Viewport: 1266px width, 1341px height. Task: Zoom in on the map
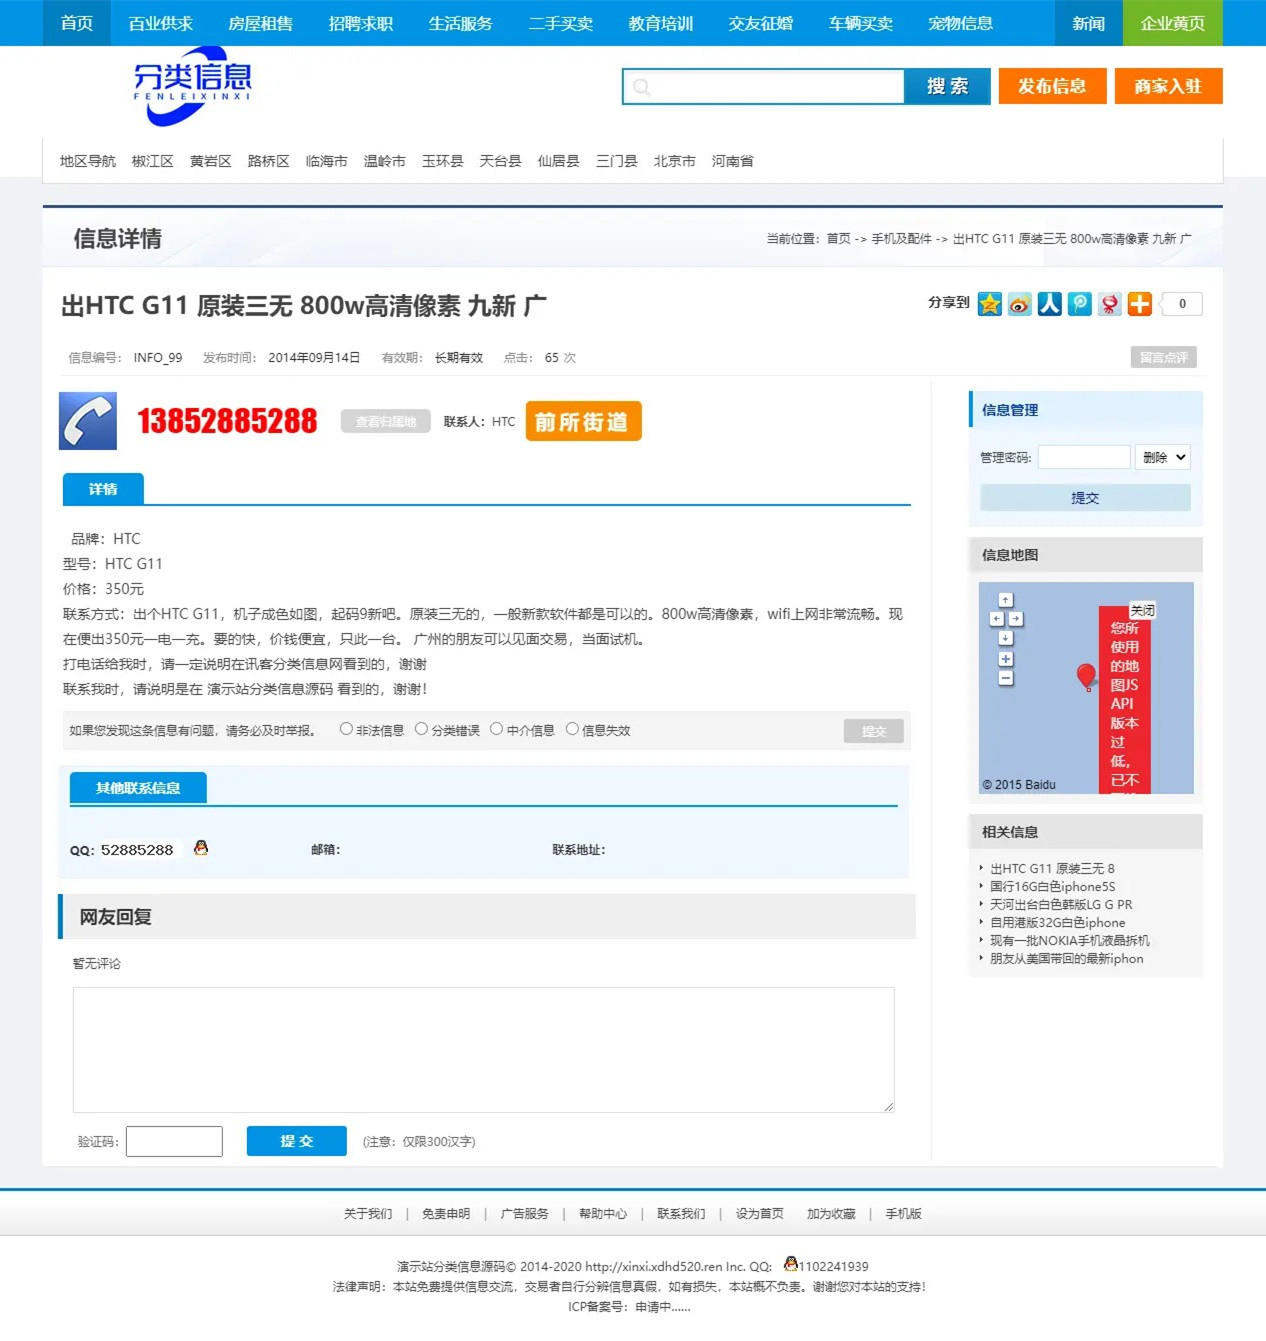coord(1006,659)
